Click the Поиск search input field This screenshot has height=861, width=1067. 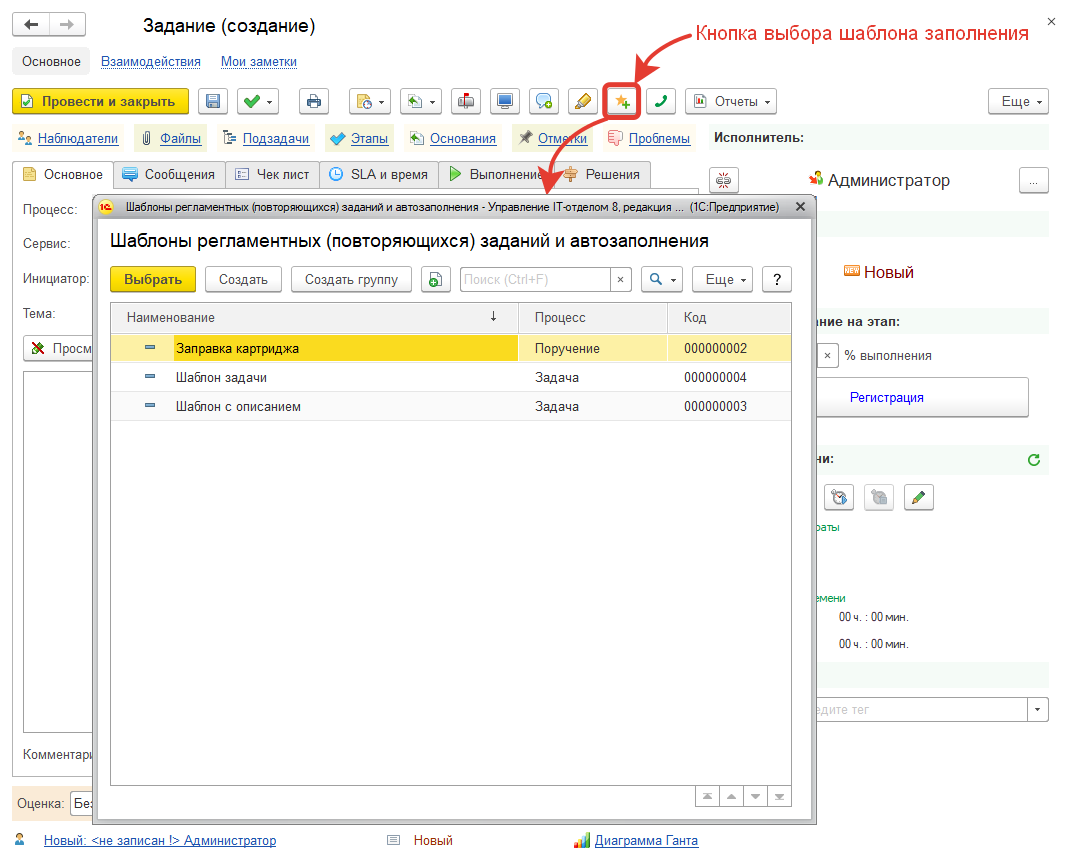[x=535, y=279]
